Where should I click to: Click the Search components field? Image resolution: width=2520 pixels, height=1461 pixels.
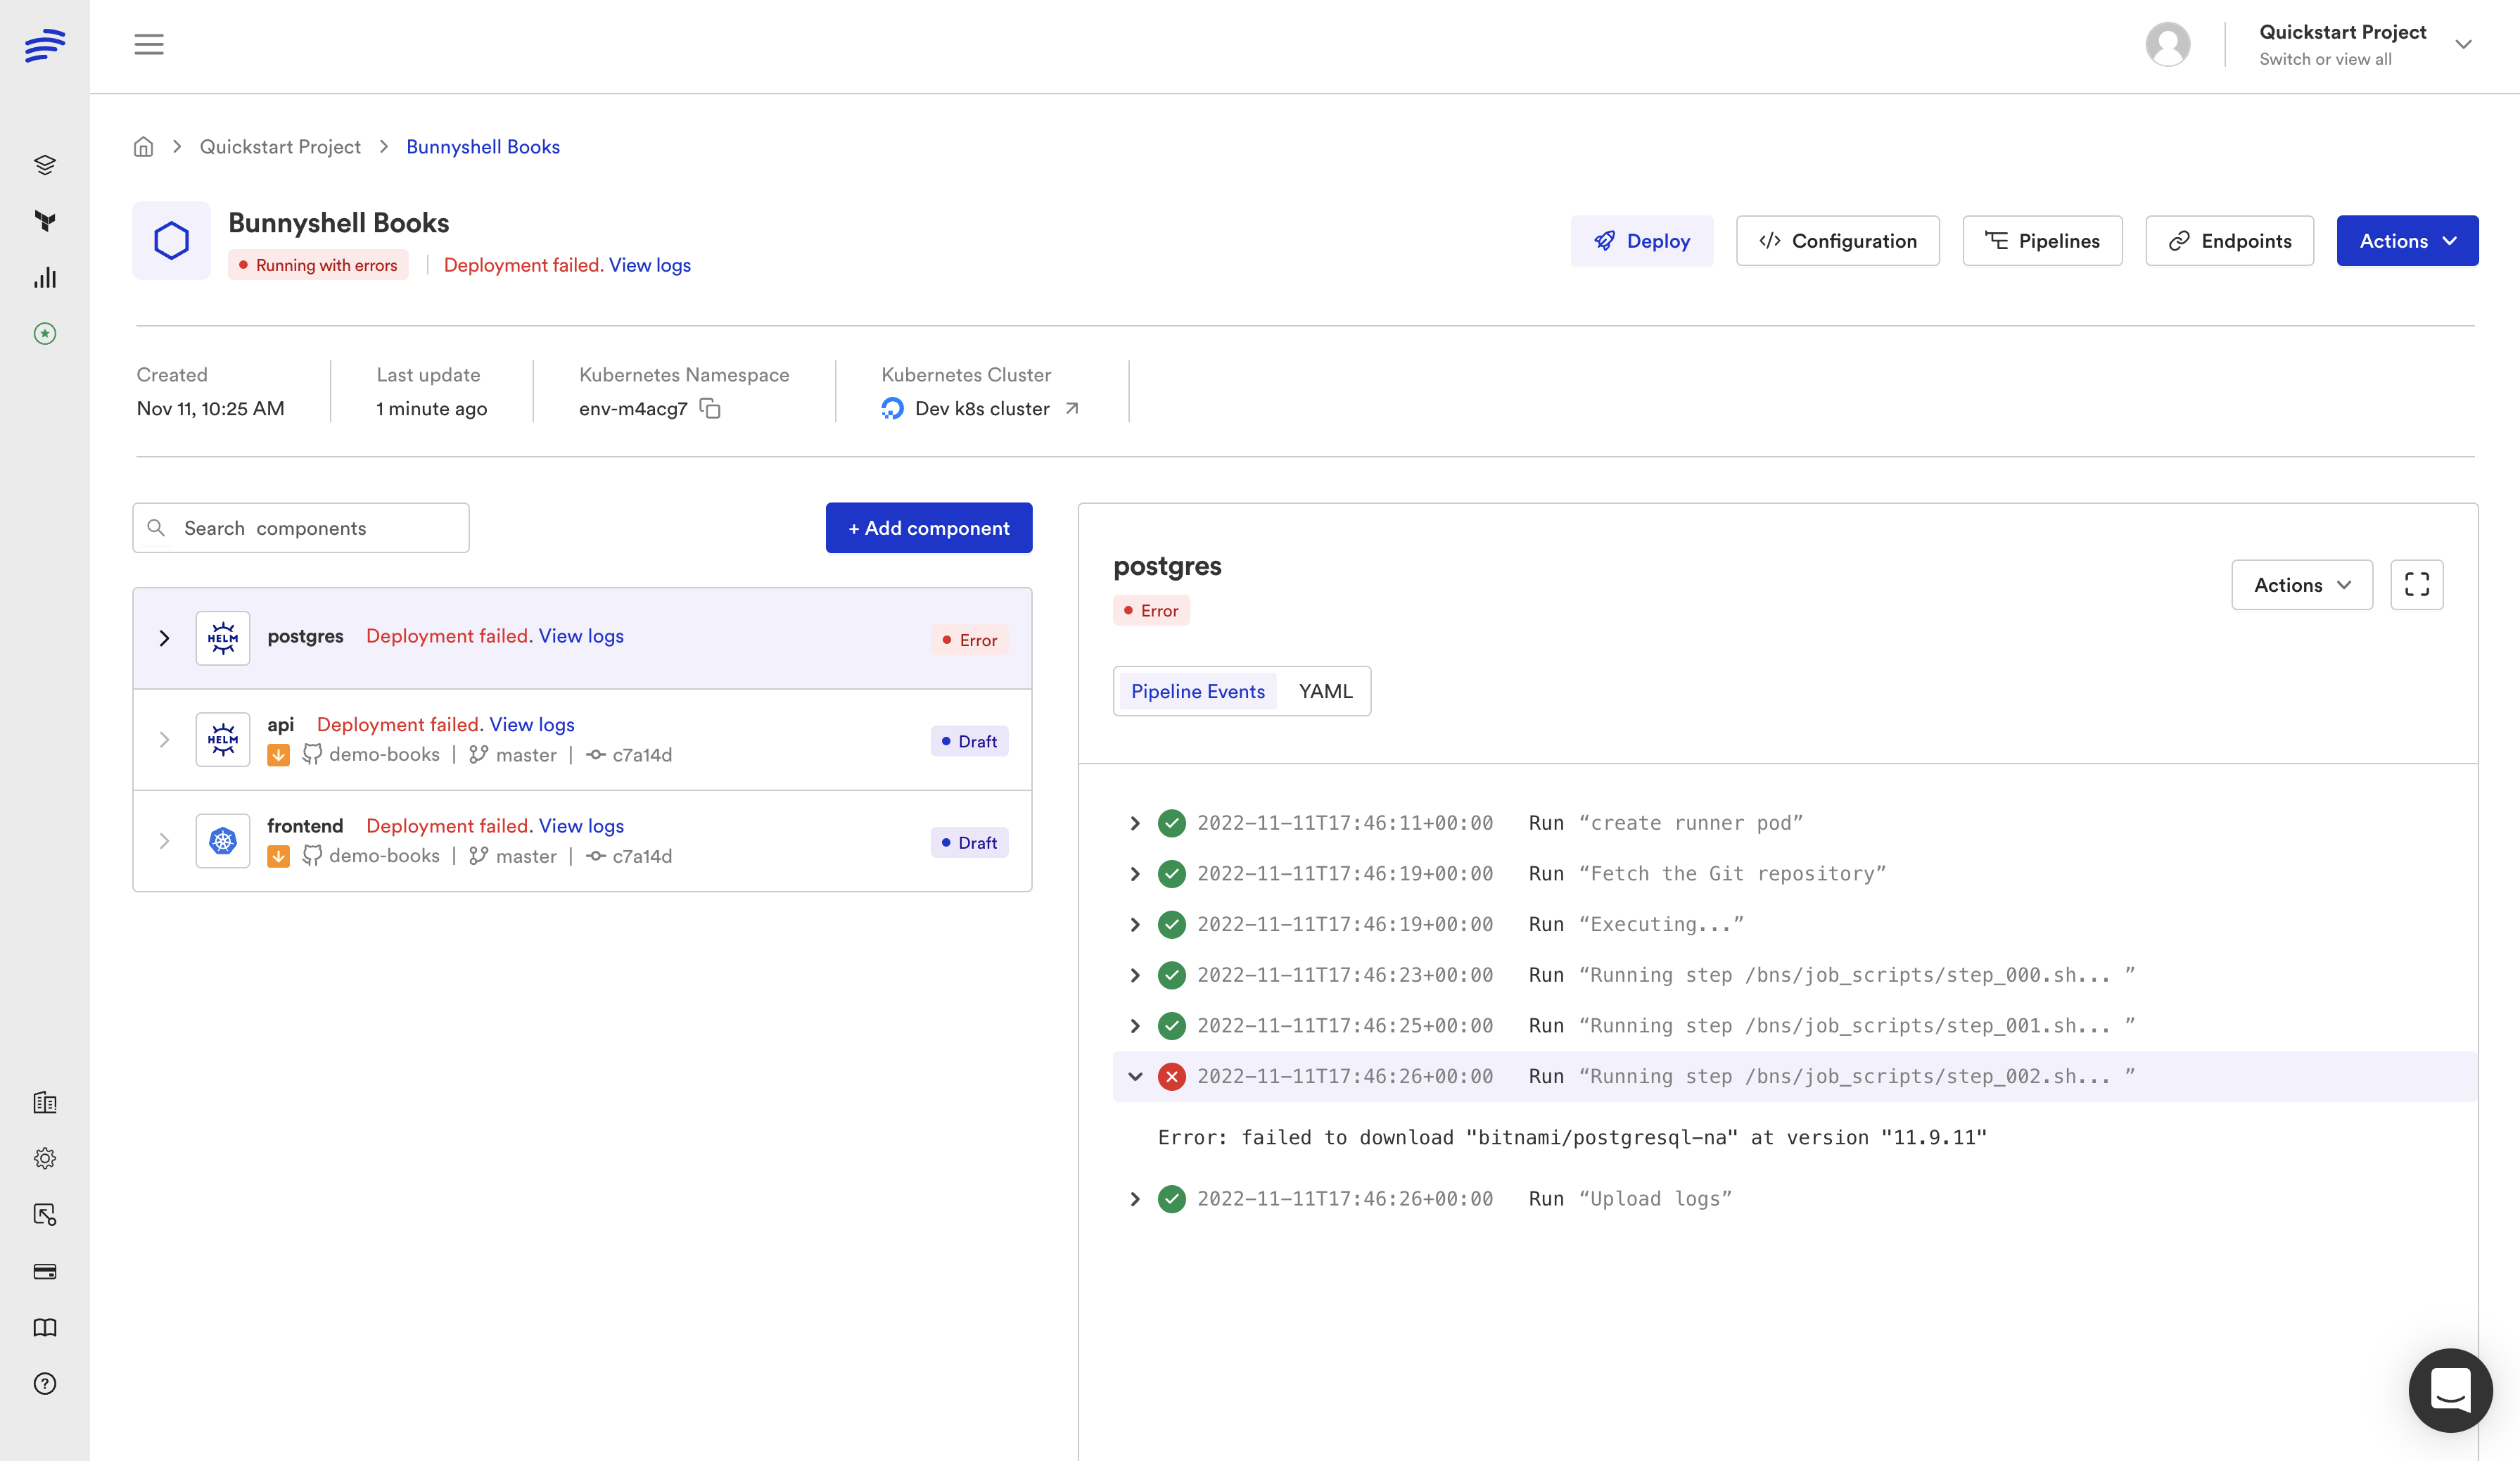coord(310,528)
